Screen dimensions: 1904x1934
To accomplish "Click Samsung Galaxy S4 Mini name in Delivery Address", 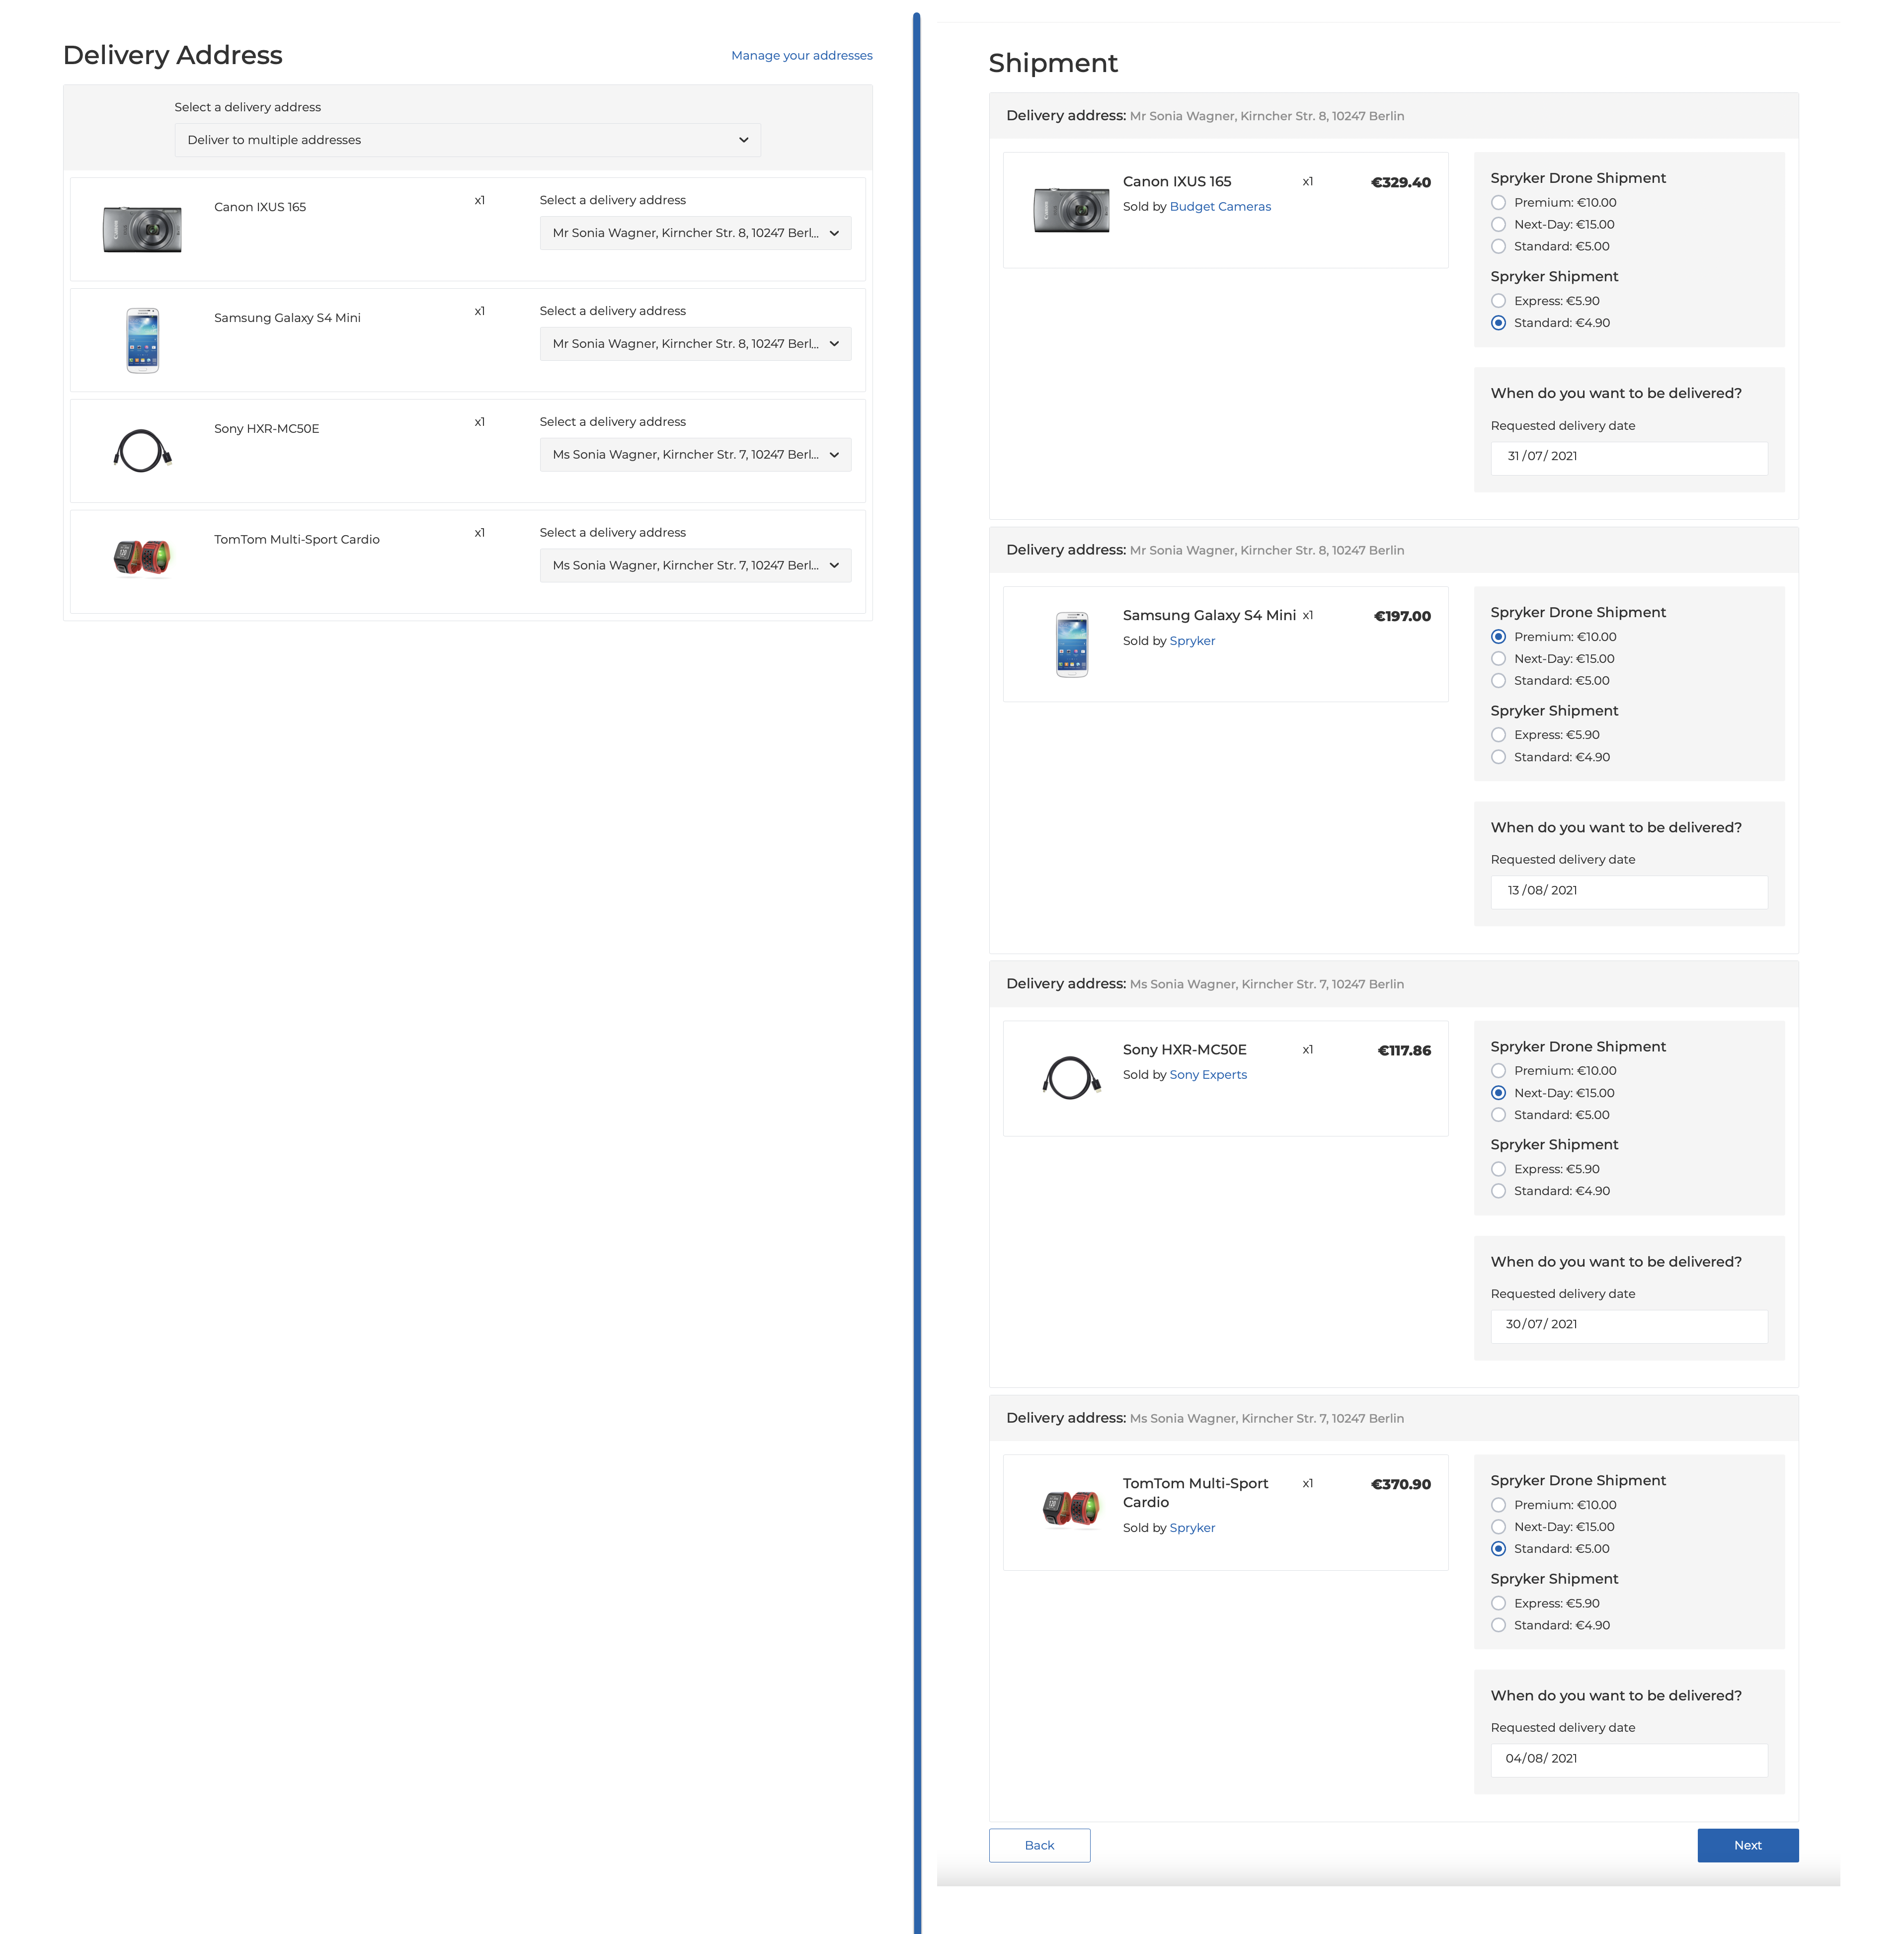I will click(287, 318).
